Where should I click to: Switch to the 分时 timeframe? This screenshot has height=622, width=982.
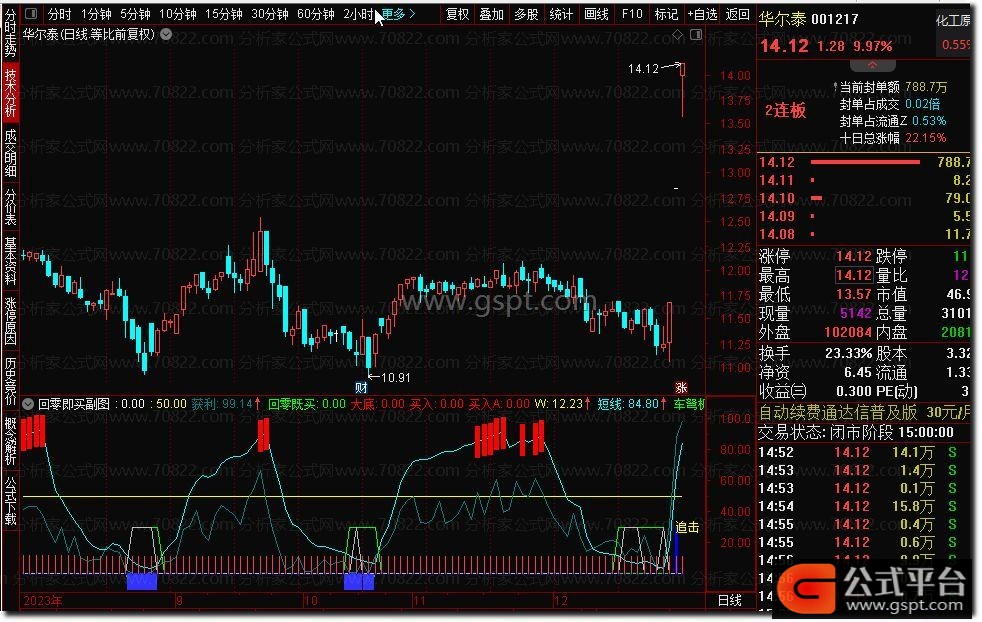click(59, 14)
